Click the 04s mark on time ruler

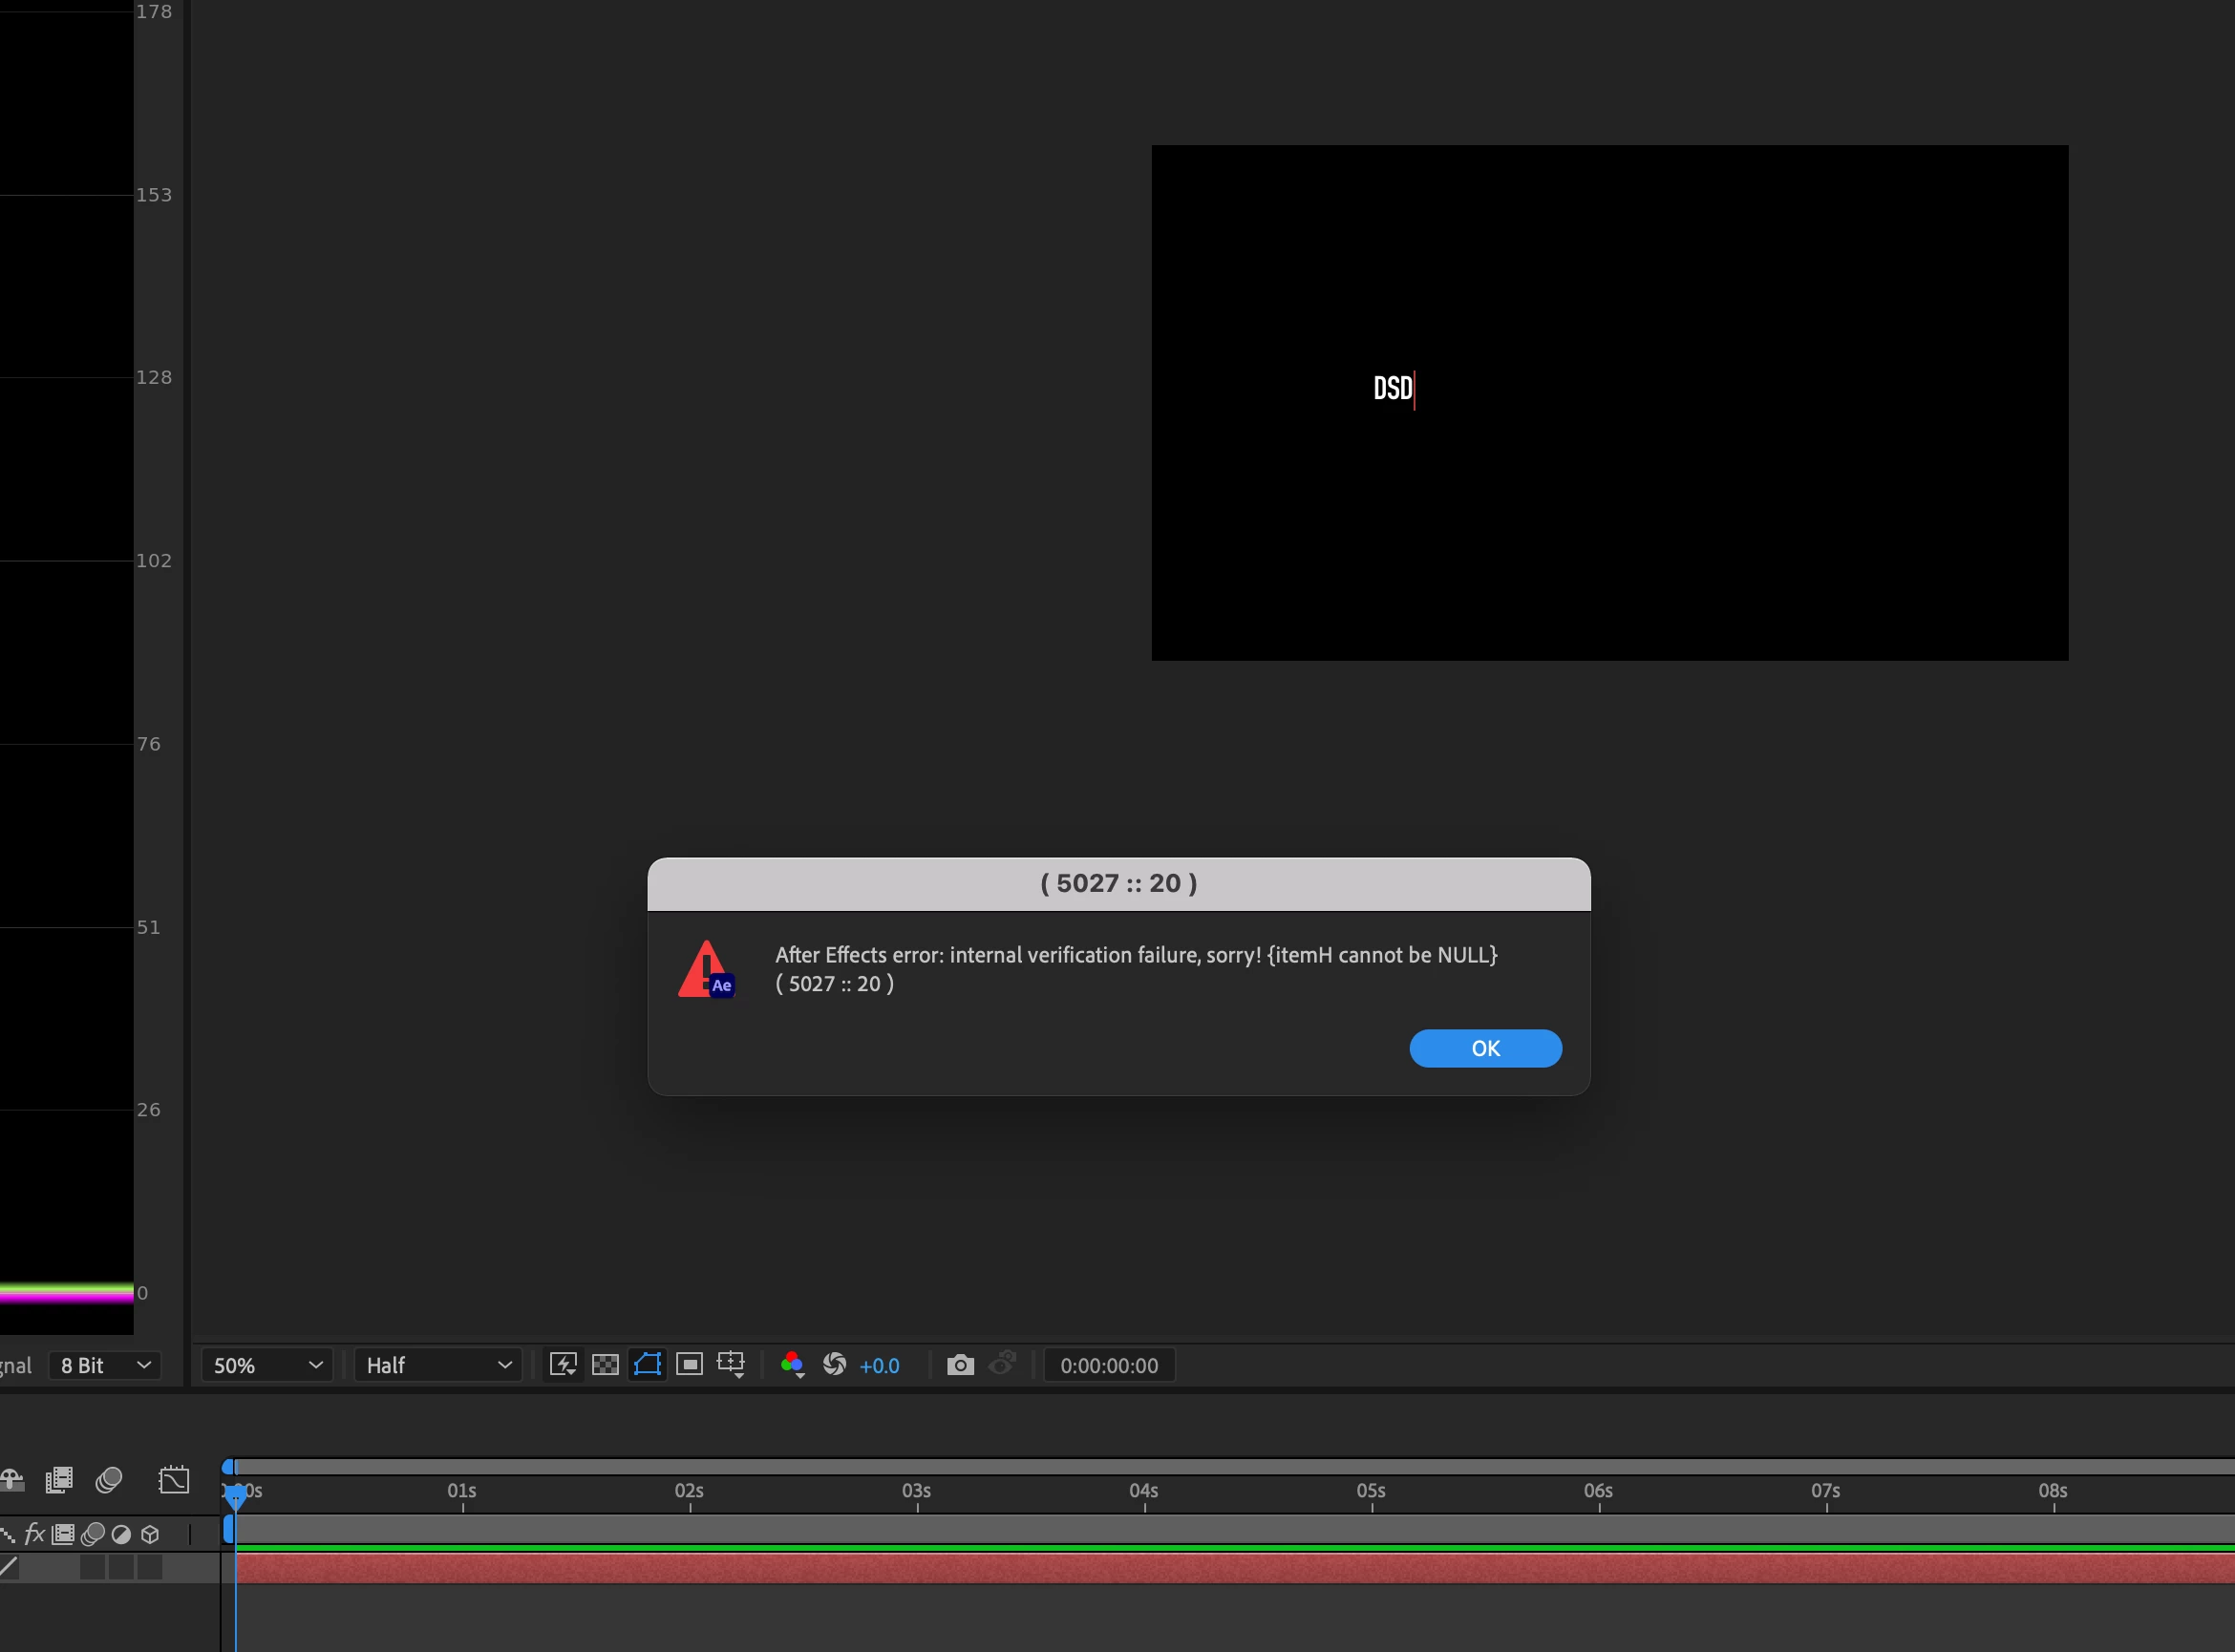pos(1144,1492)
